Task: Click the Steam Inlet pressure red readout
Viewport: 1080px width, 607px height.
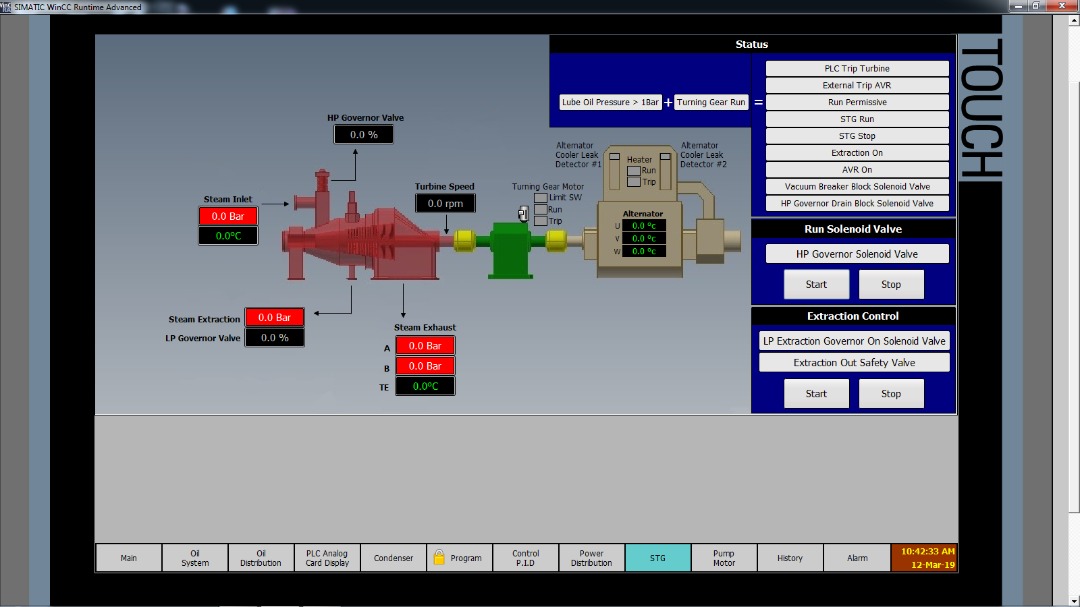Action: point(228,216)
